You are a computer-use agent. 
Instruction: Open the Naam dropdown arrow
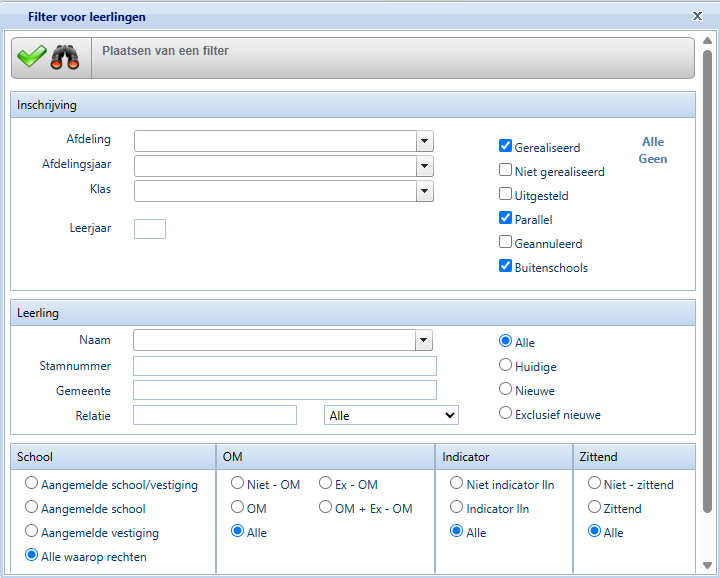424,341
